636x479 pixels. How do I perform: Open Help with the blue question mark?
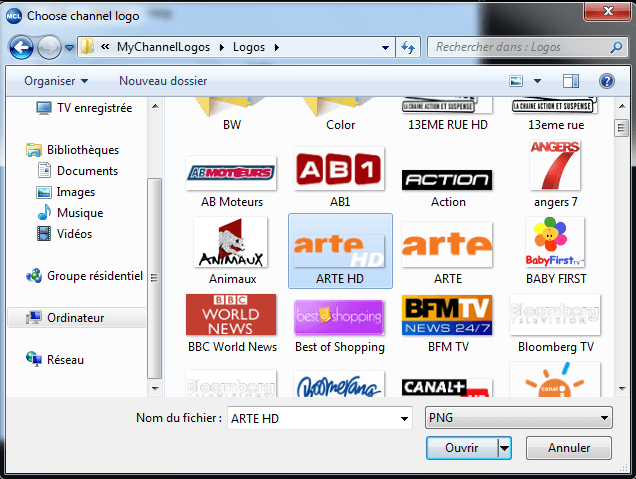[x=606, y=81]
